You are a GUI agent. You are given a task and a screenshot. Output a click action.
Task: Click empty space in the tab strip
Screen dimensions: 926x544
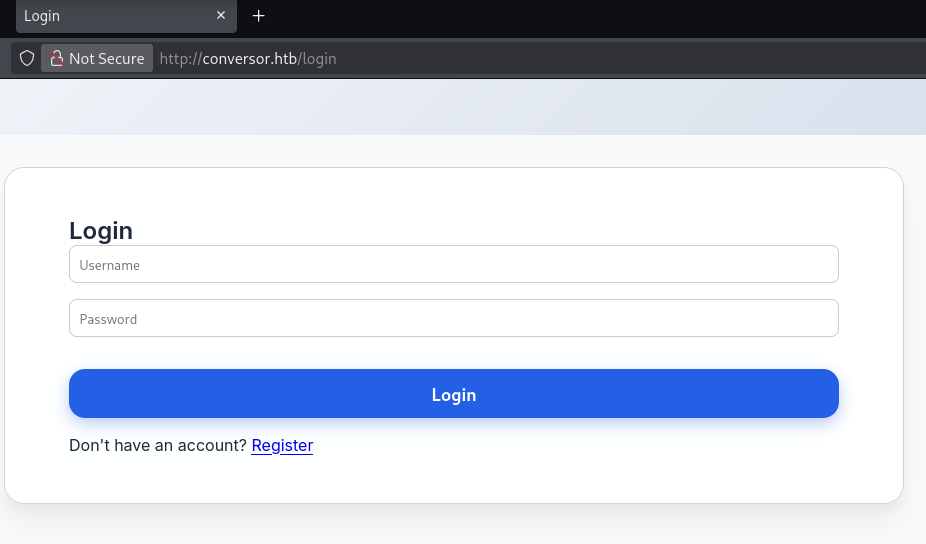click(x=600, y=16)
